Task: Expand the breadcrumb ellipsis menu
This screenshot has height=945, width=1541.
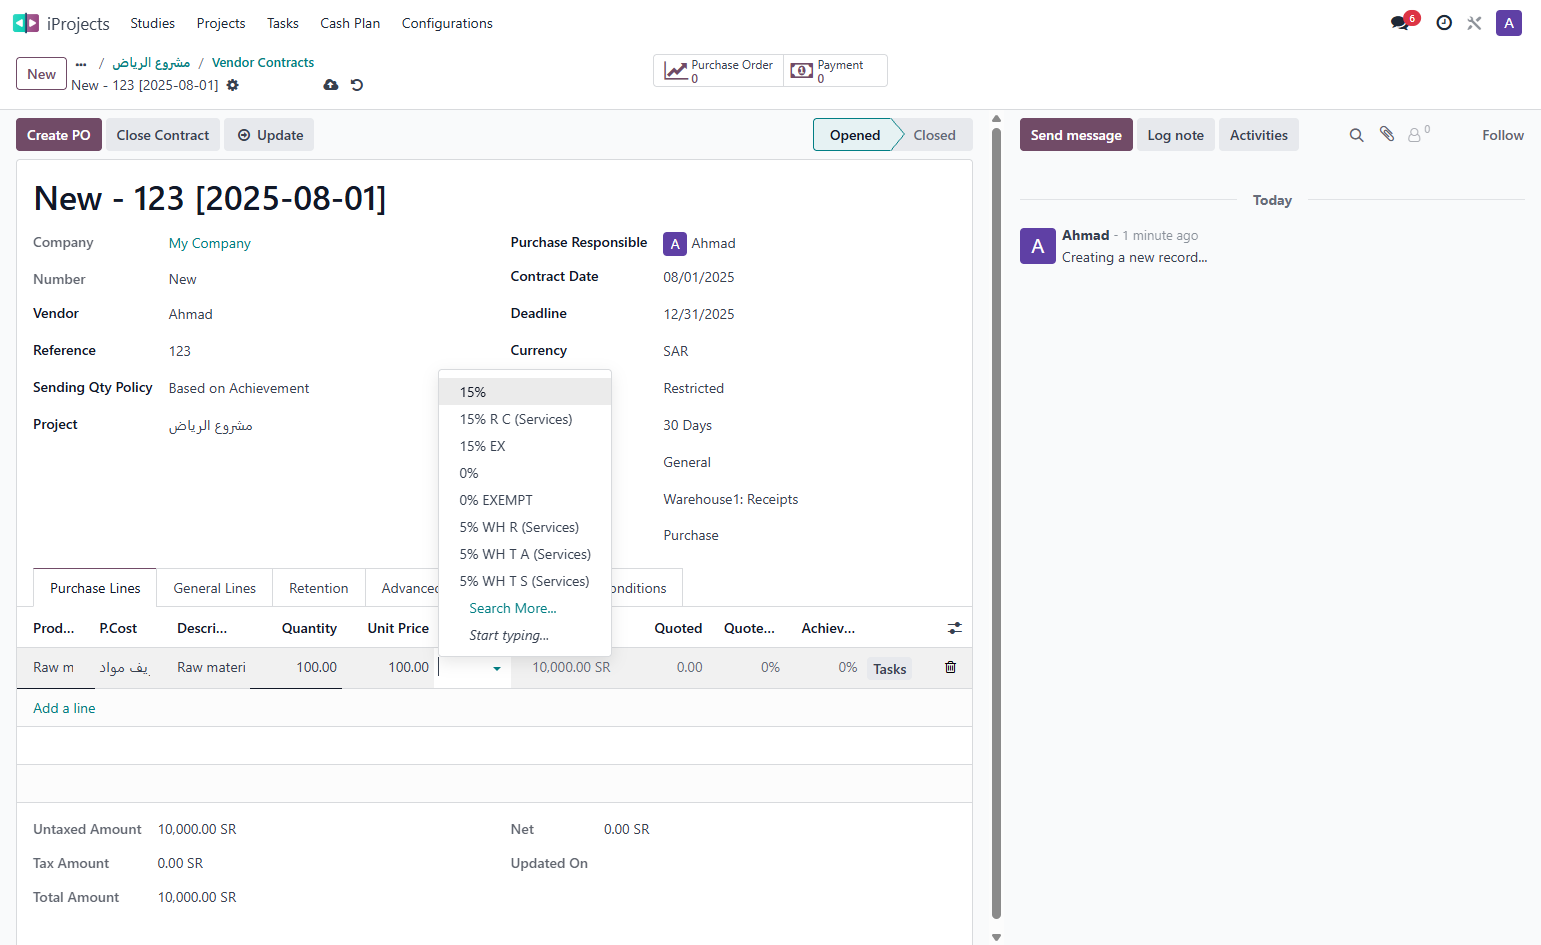Action: [x=81, y=63]
